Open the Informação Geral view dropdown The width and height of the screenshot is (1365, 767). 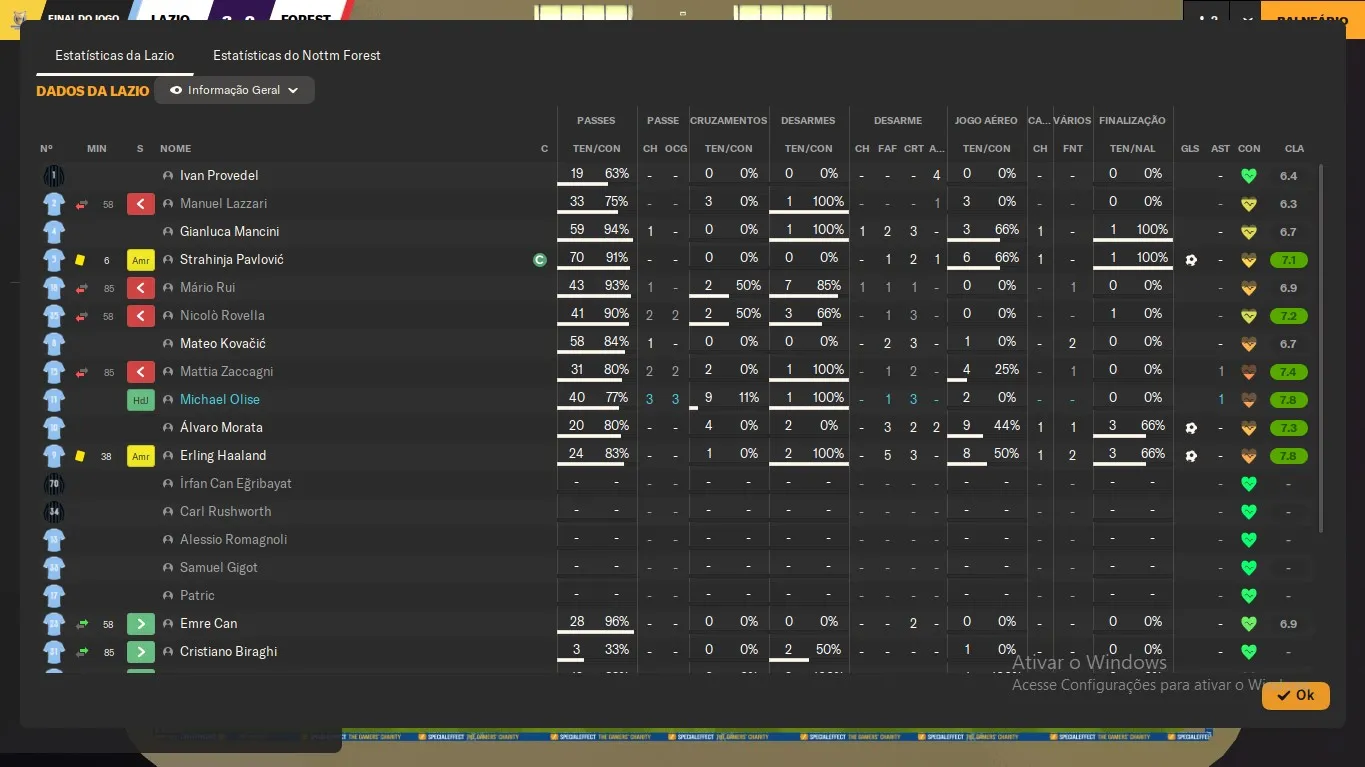234,90
